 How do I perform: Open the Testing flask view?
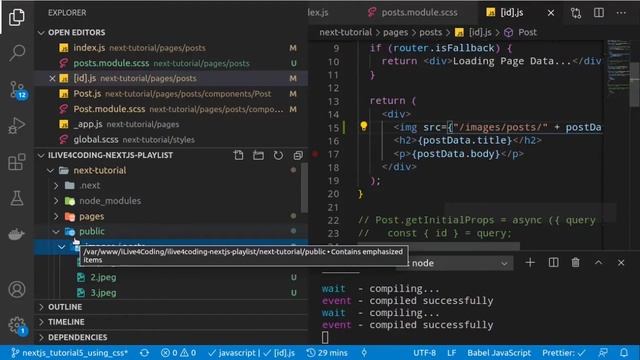click(17, 198)
